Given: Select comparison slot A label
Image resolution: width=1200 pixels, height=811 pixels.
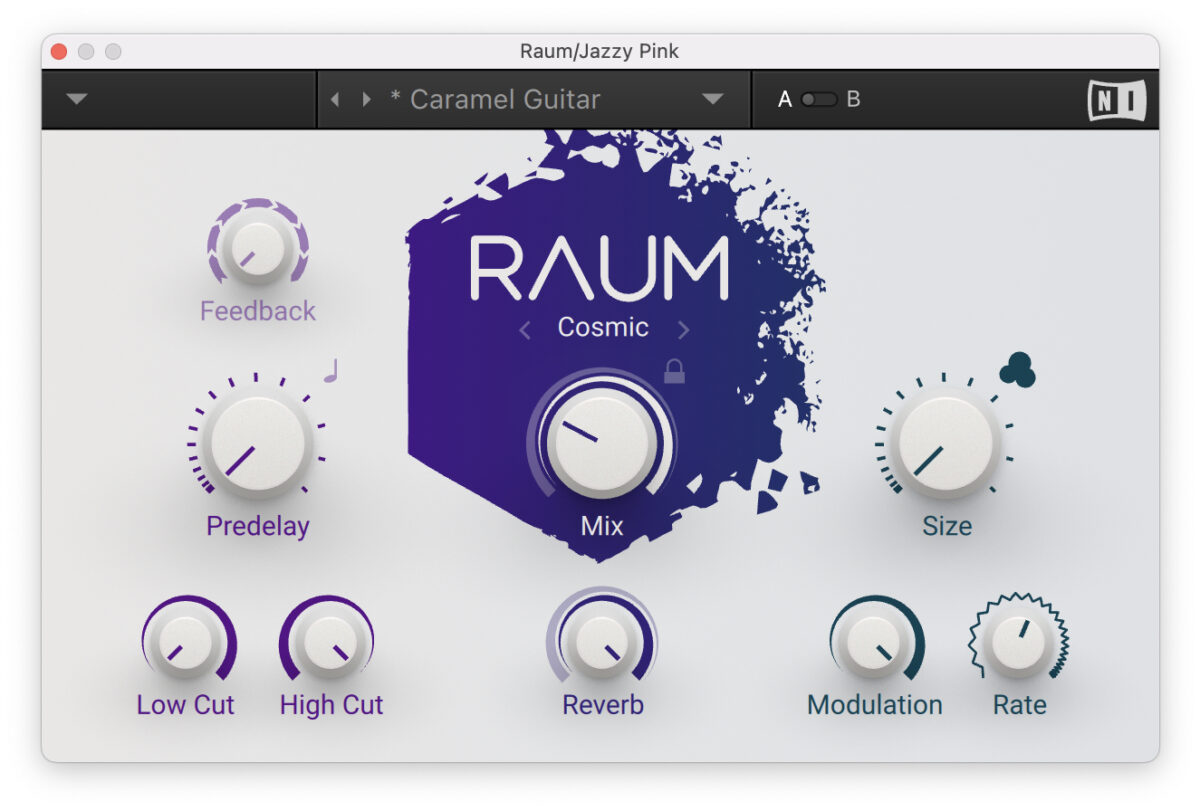Looking at the screenshot, I should pyautogui.click(x=785, y=99).
